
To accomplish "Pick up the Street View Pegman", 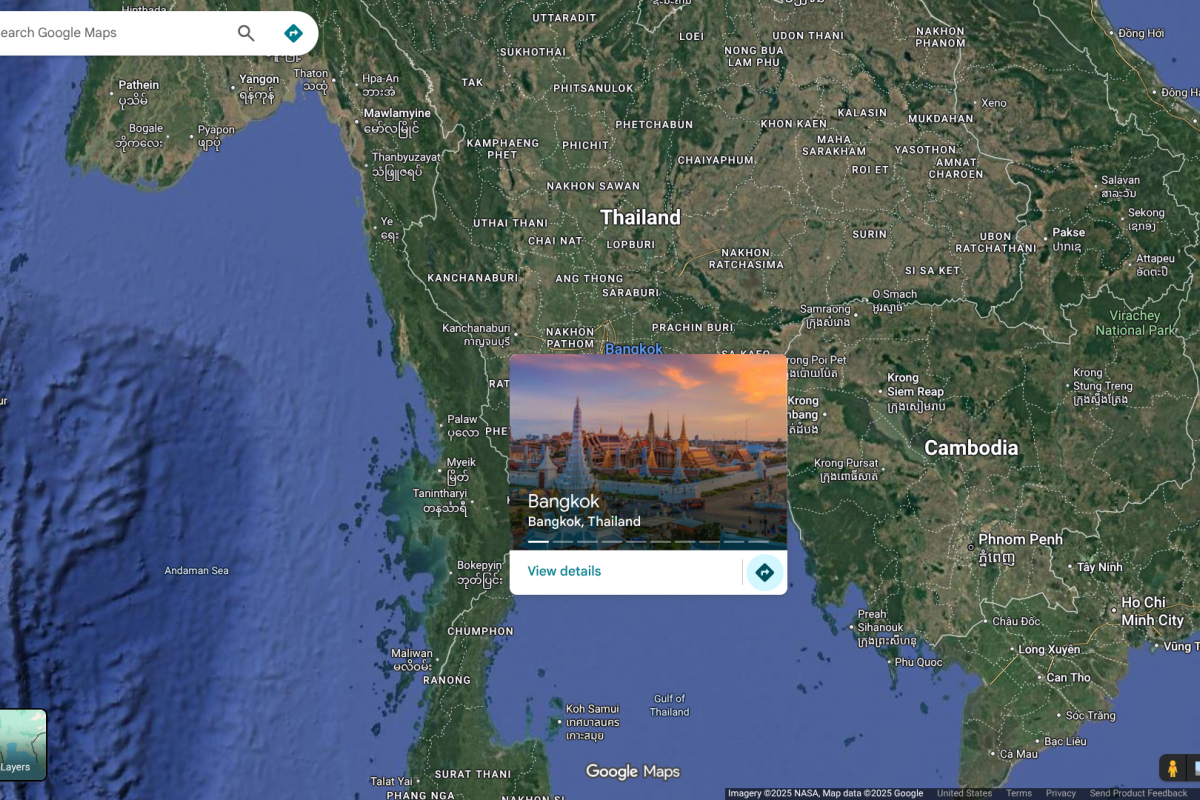I will (x=1172, y=768).
